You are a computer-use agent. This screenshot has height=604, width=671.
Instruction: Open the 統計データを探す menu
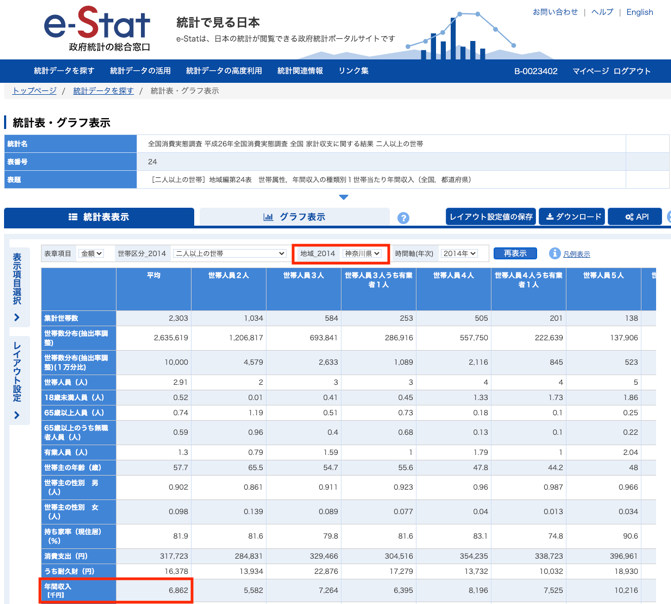tap(64, 71)
